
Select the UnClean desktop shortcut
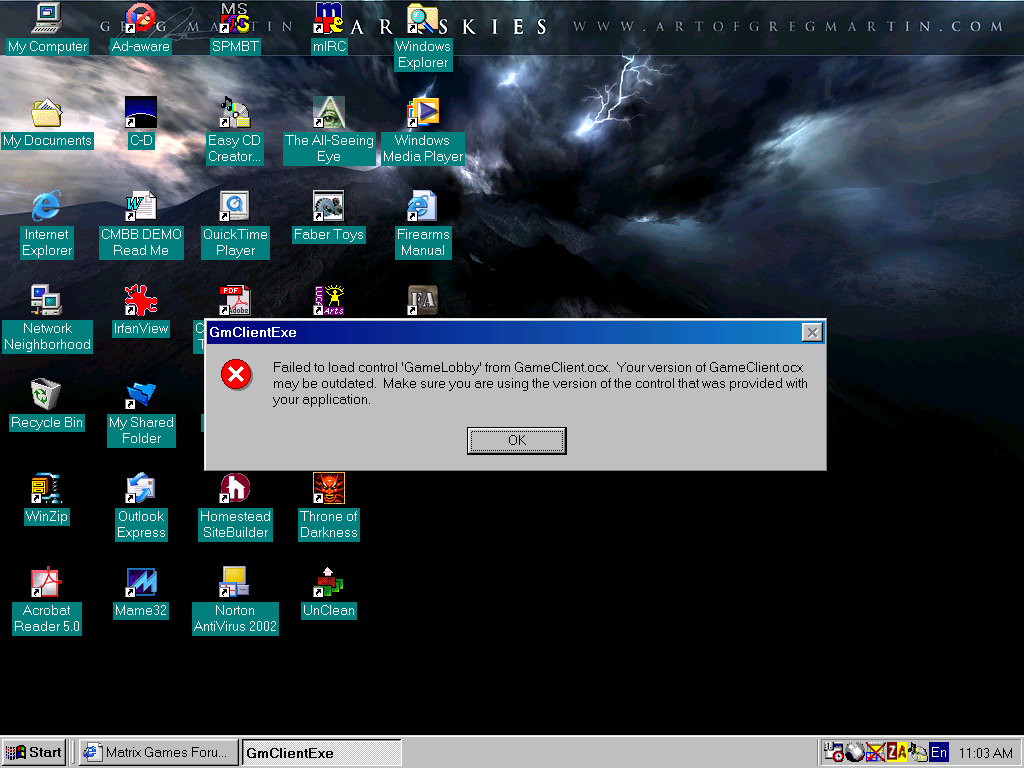point(329,593)
